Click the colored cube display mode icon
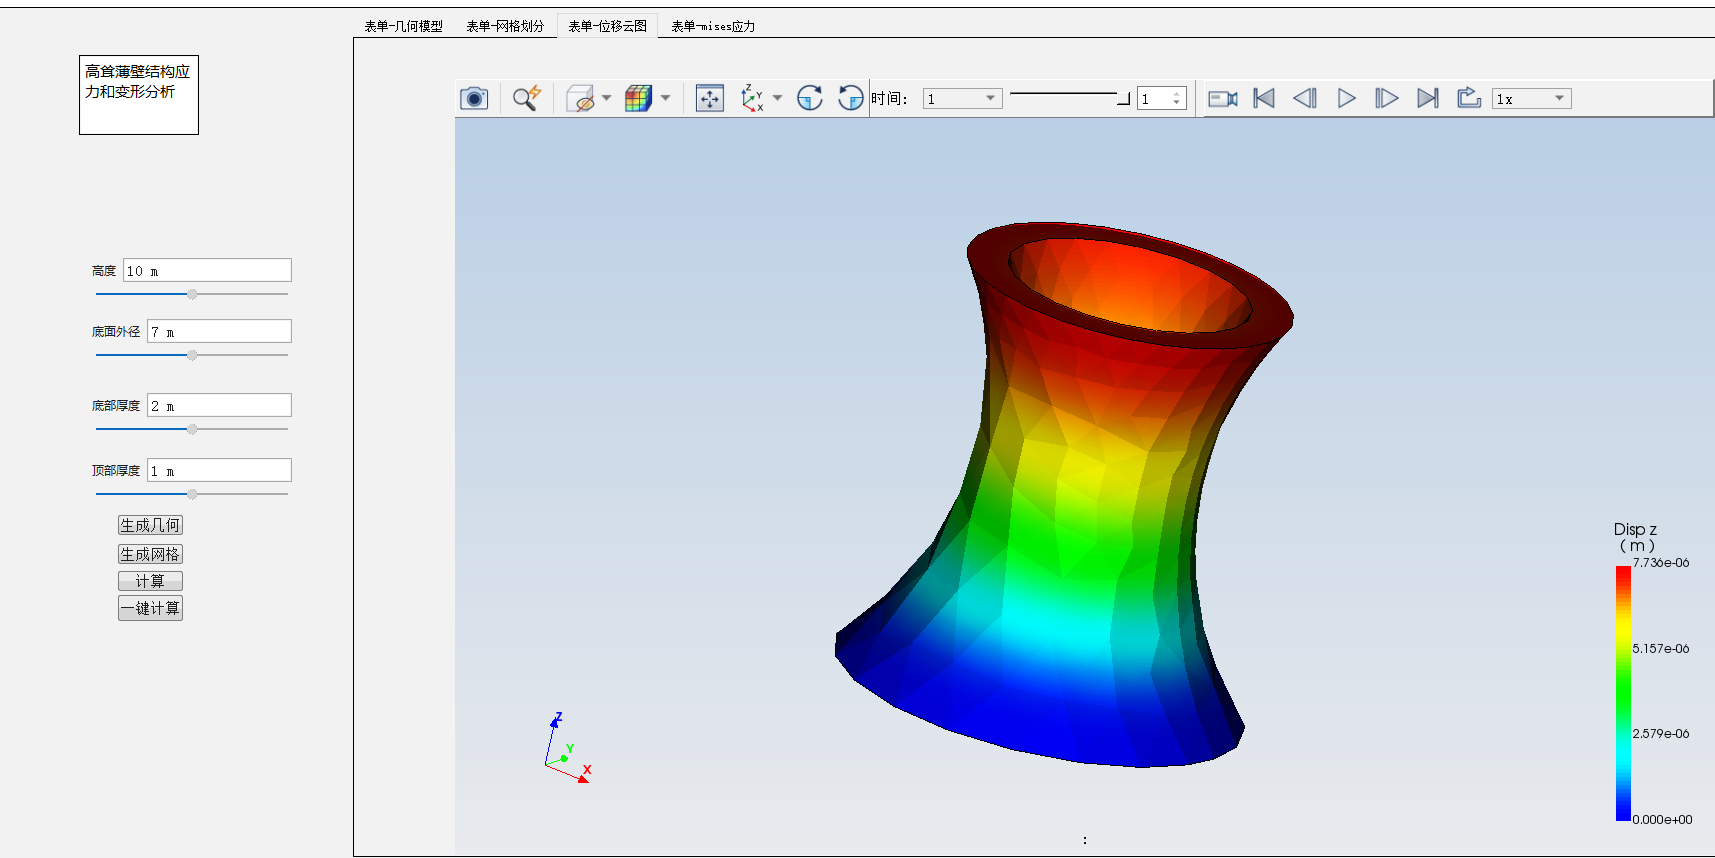The width and height of the screenshot is (1715, 858). pos(638,98)
